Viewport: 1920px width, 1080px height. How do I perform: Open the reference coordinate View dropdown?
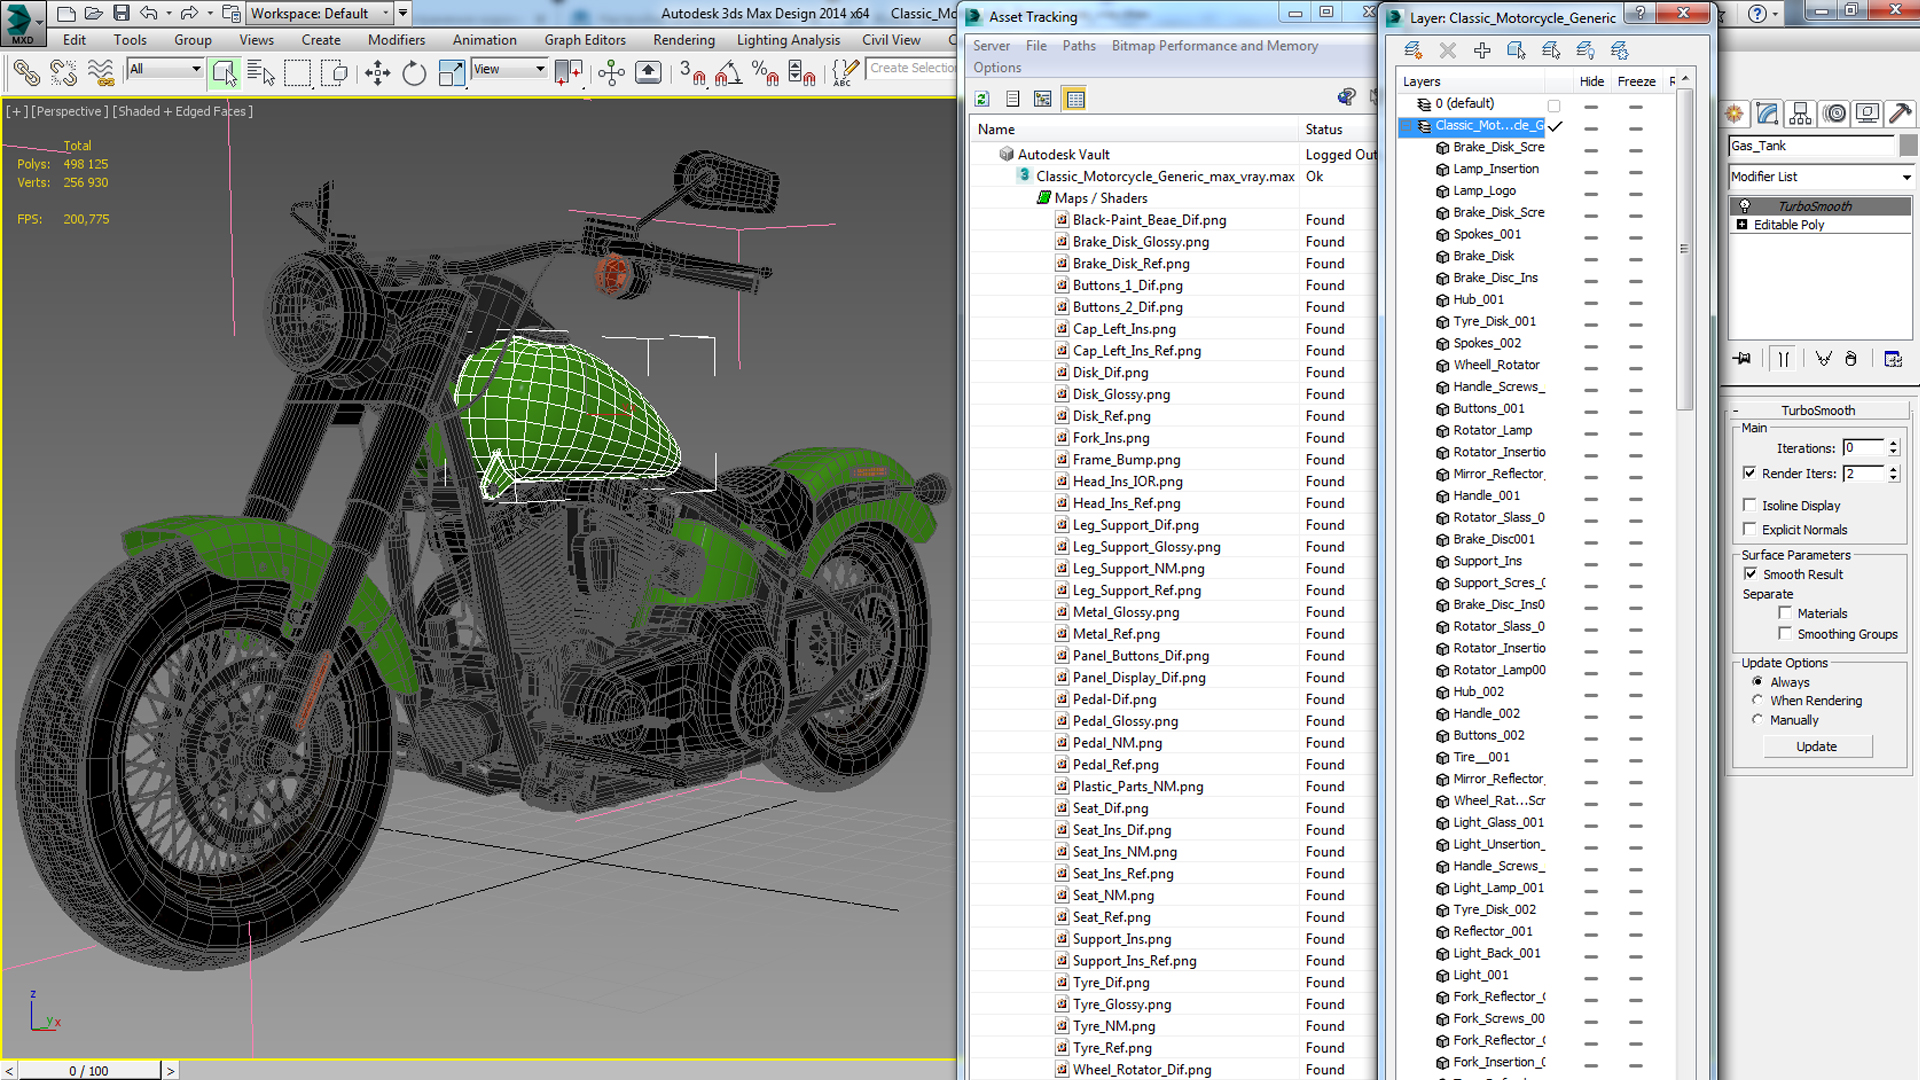(509, 69)
